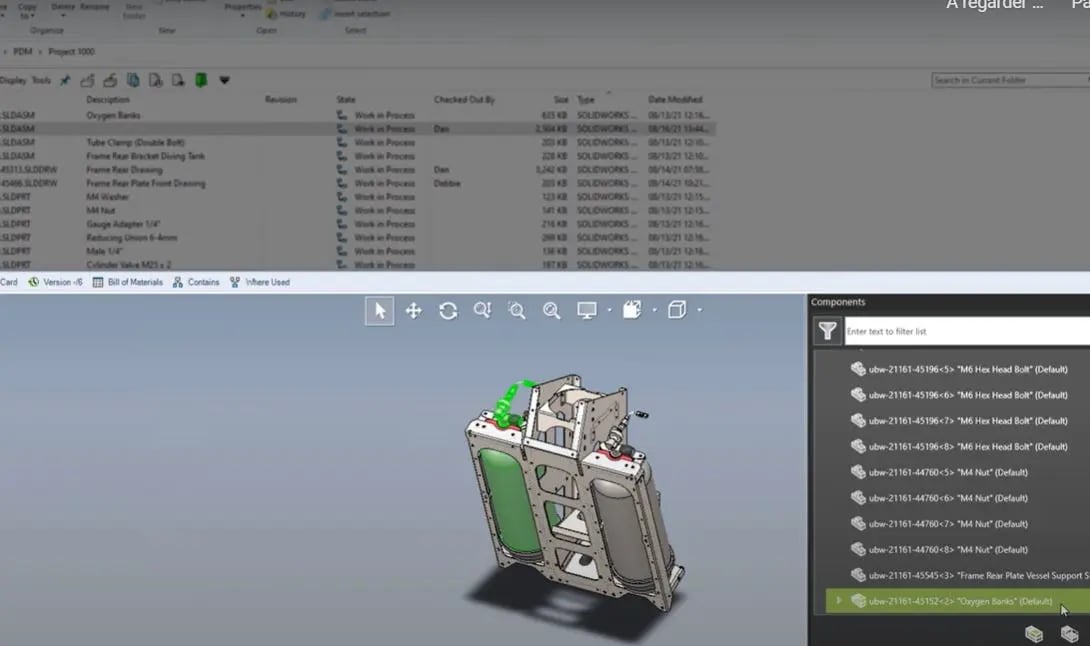Sort by the Date Modified column header

tap(675, 100)
